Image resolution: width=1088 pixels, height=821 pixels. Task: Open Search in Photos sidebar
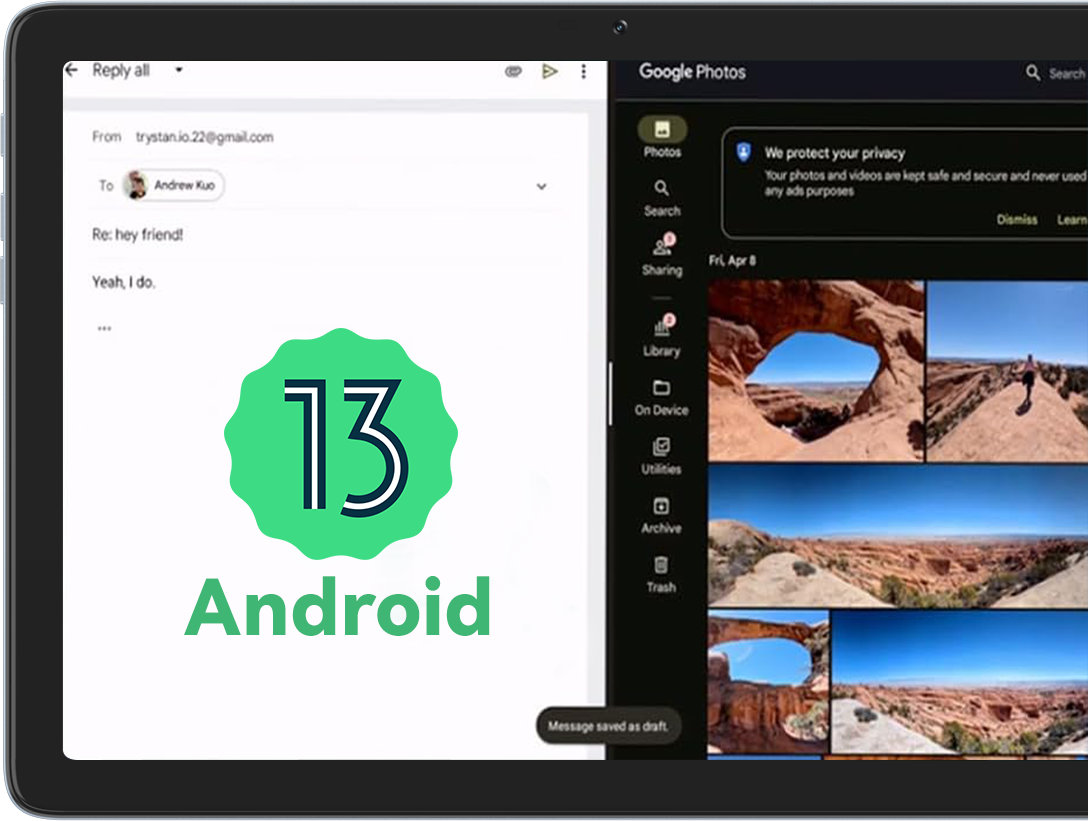pos(662,197)
